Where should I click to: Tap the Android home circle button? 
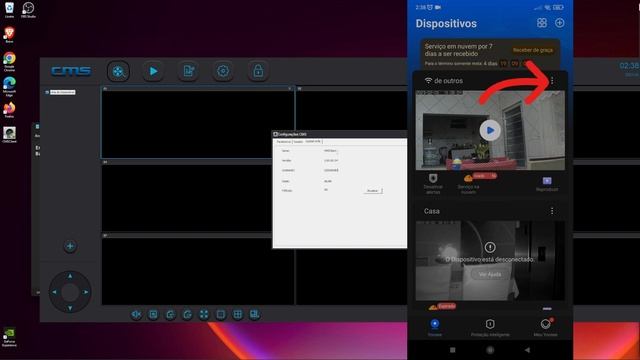[x=490, y=350]
